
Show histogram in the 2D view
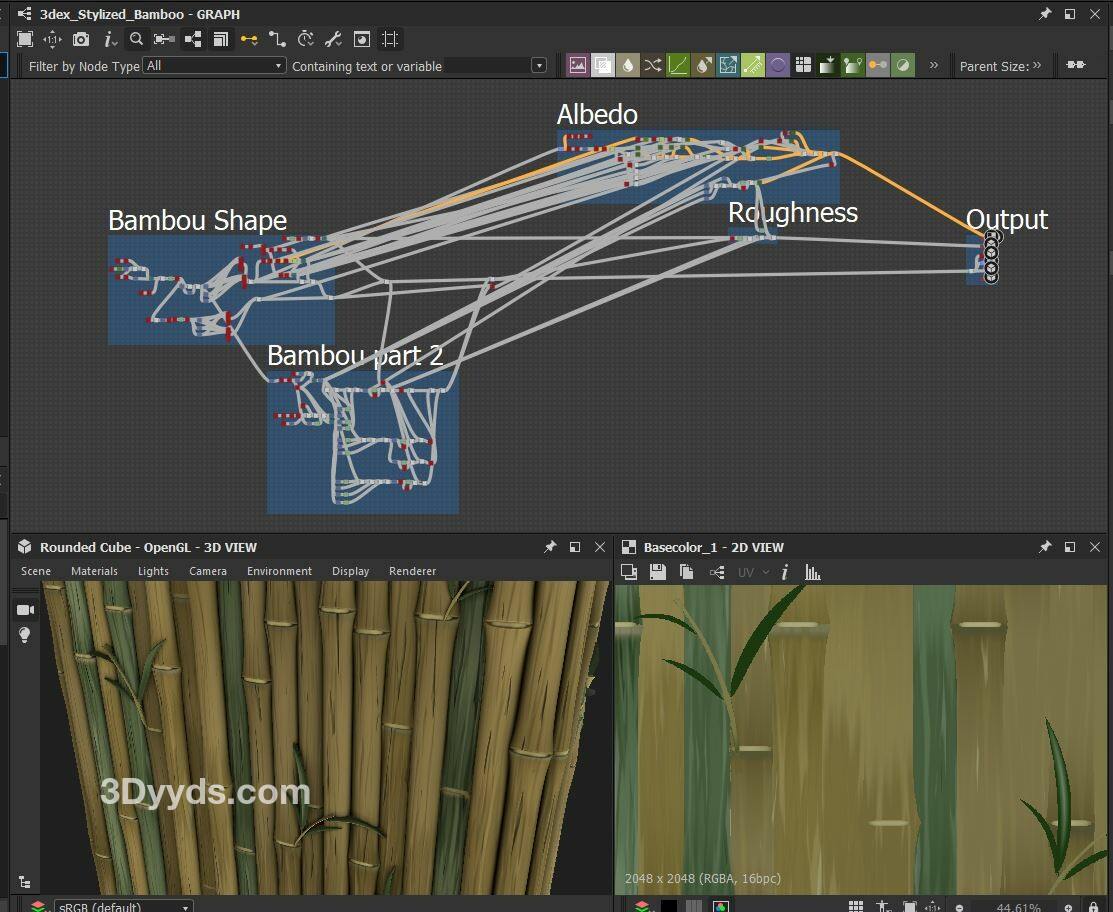click(x=813, y=572)
